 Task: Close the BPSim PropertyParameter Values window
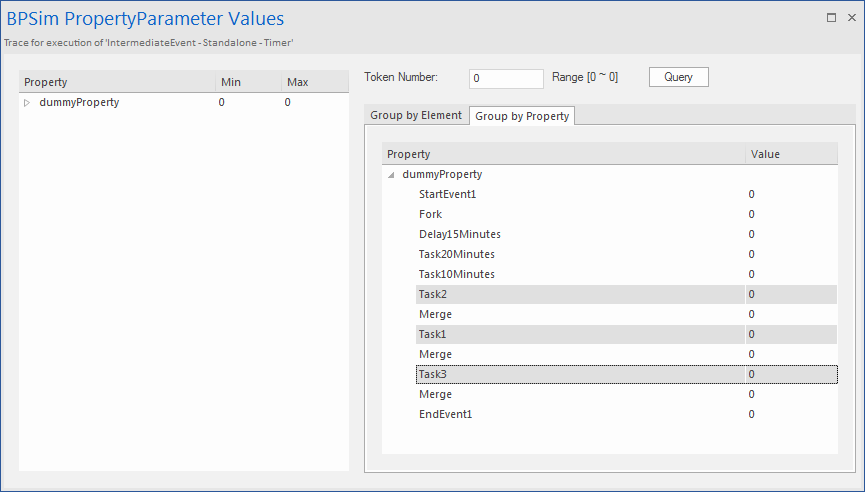[851, 17]
